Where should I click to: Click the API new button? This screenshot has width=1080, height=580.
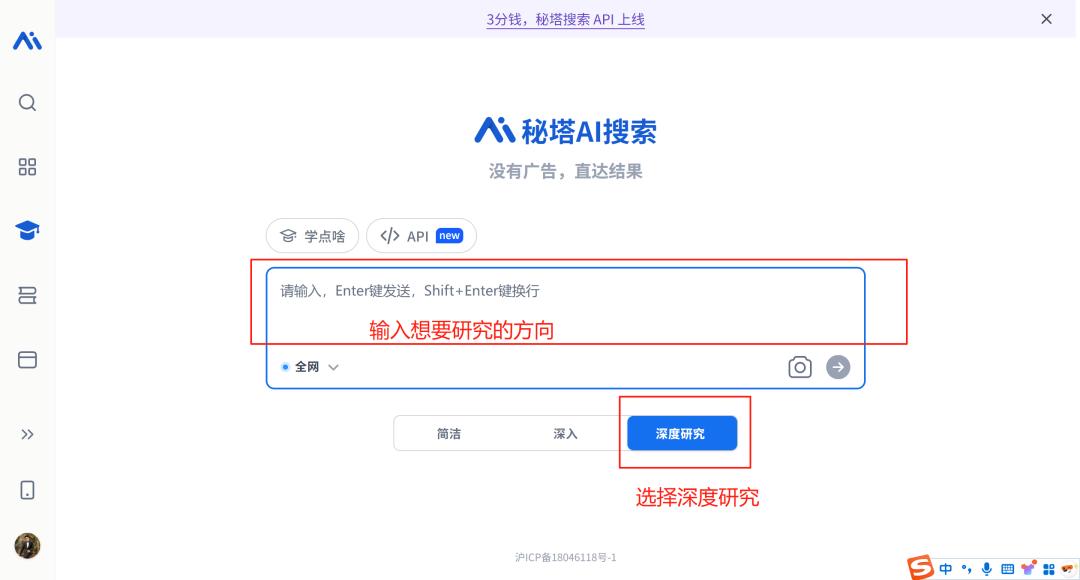(422, 236)
